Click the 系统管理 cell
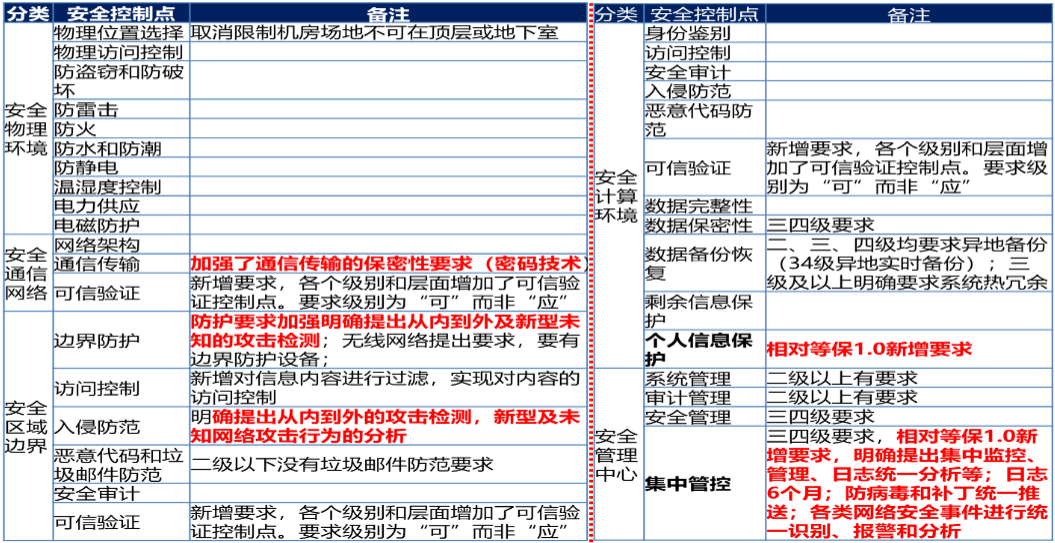Viewport: 1055px width, 543px height. [704, 378]
